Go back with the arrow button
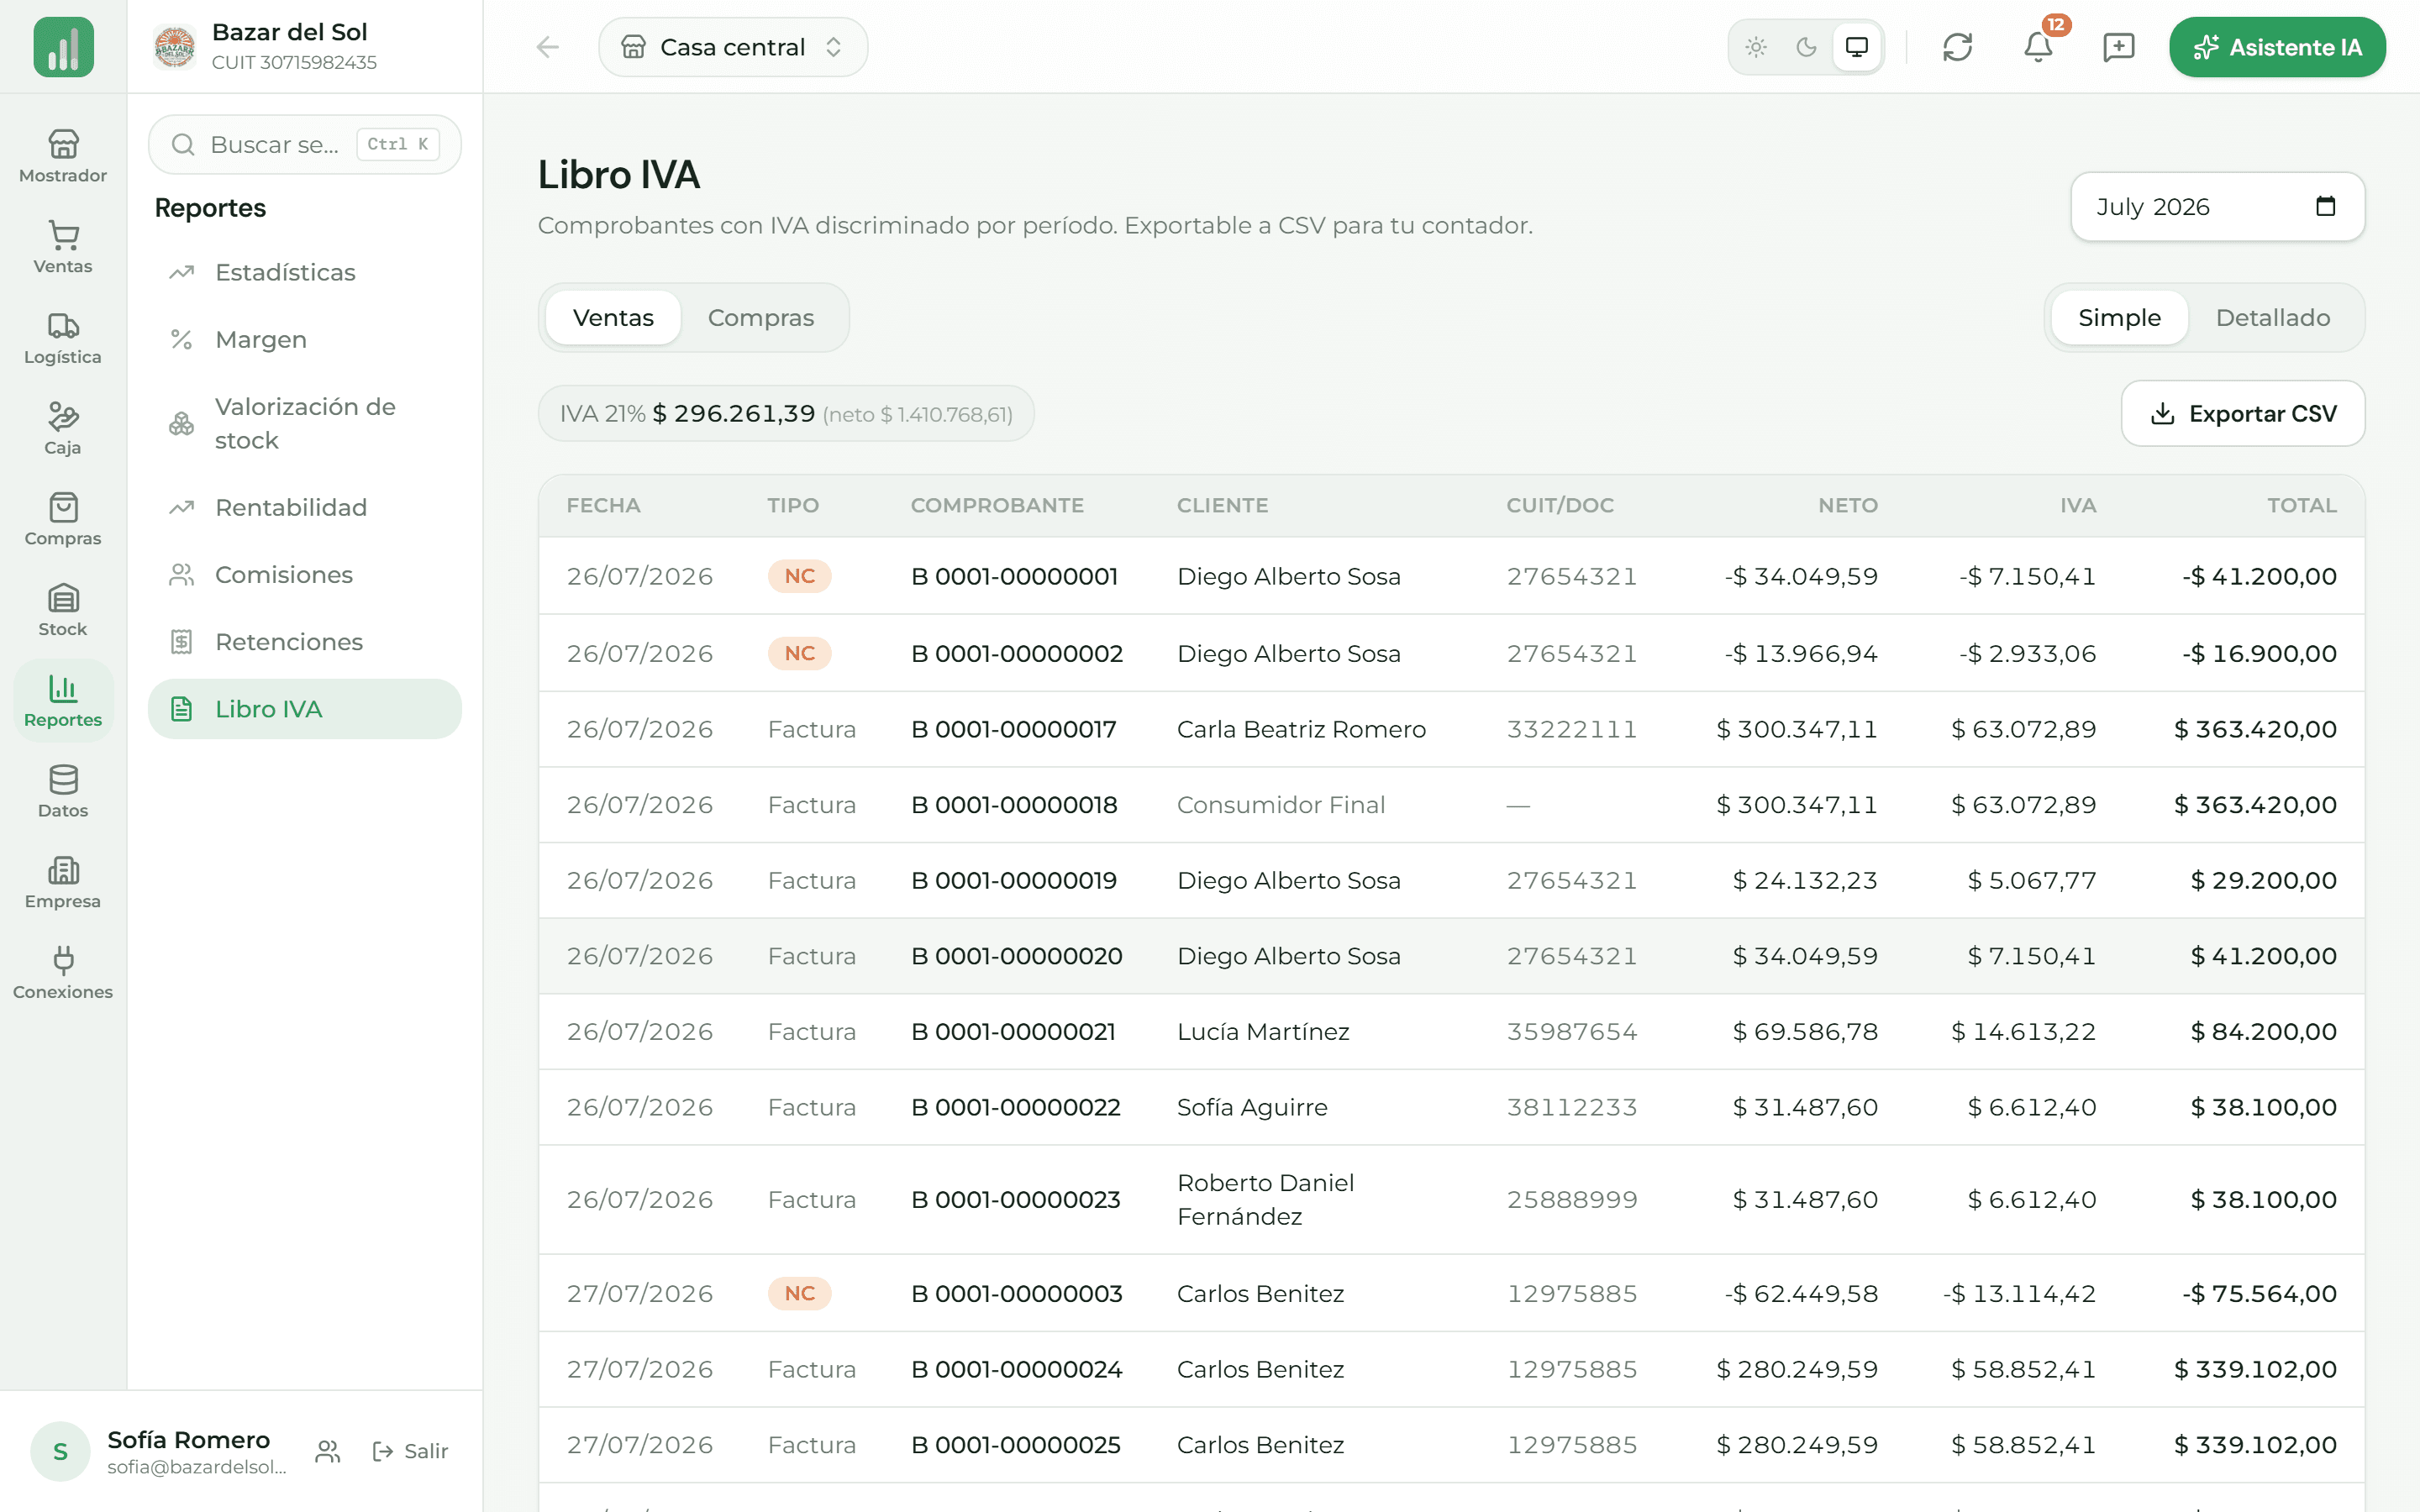Image resolution: width=2420 pixels, height=1512 pixels. (547, 47)
